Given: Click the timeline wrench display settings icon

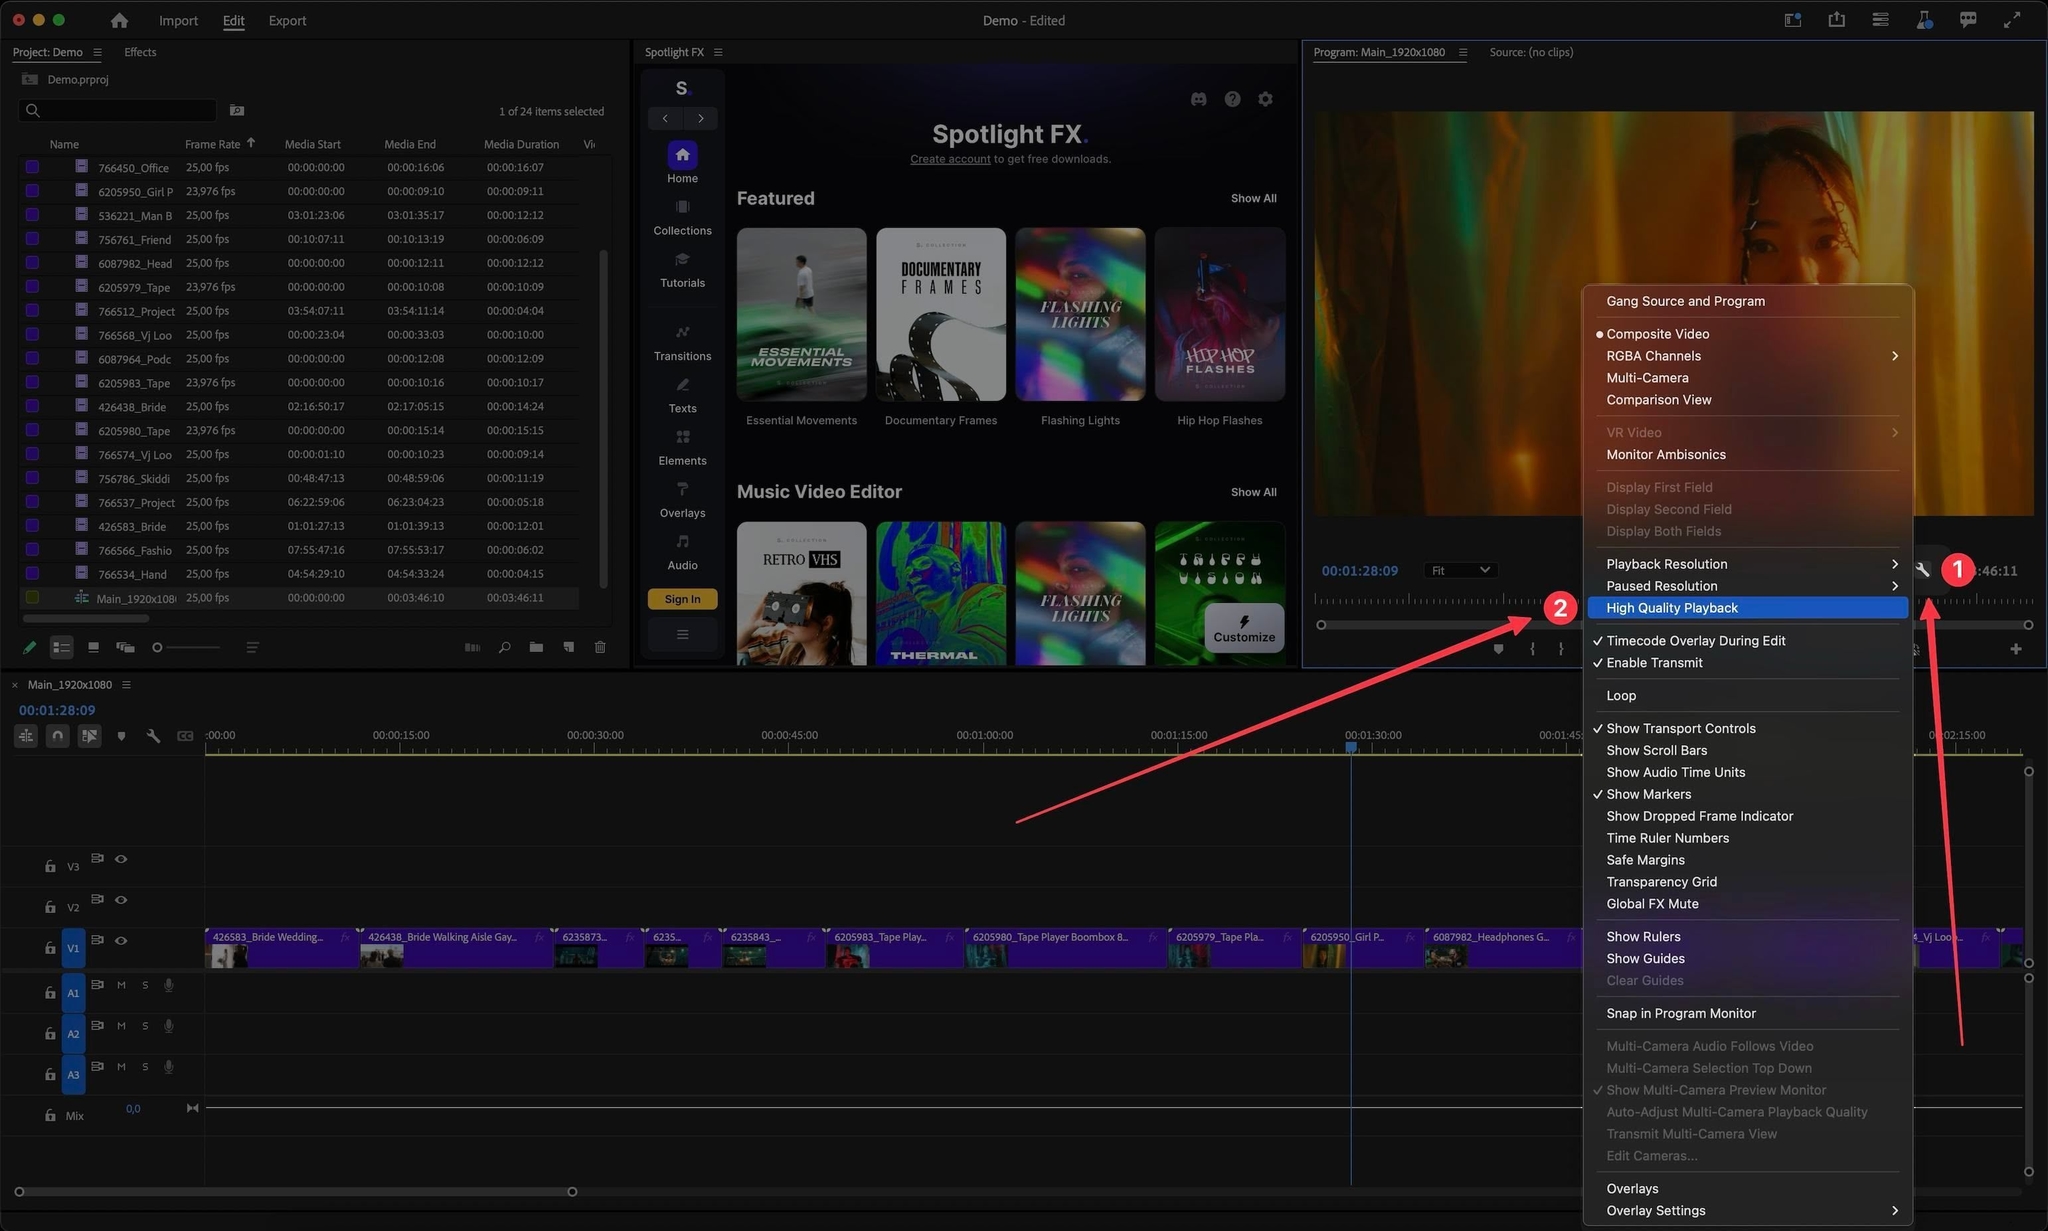Looking at the screenshot, I should pos(153,736).
